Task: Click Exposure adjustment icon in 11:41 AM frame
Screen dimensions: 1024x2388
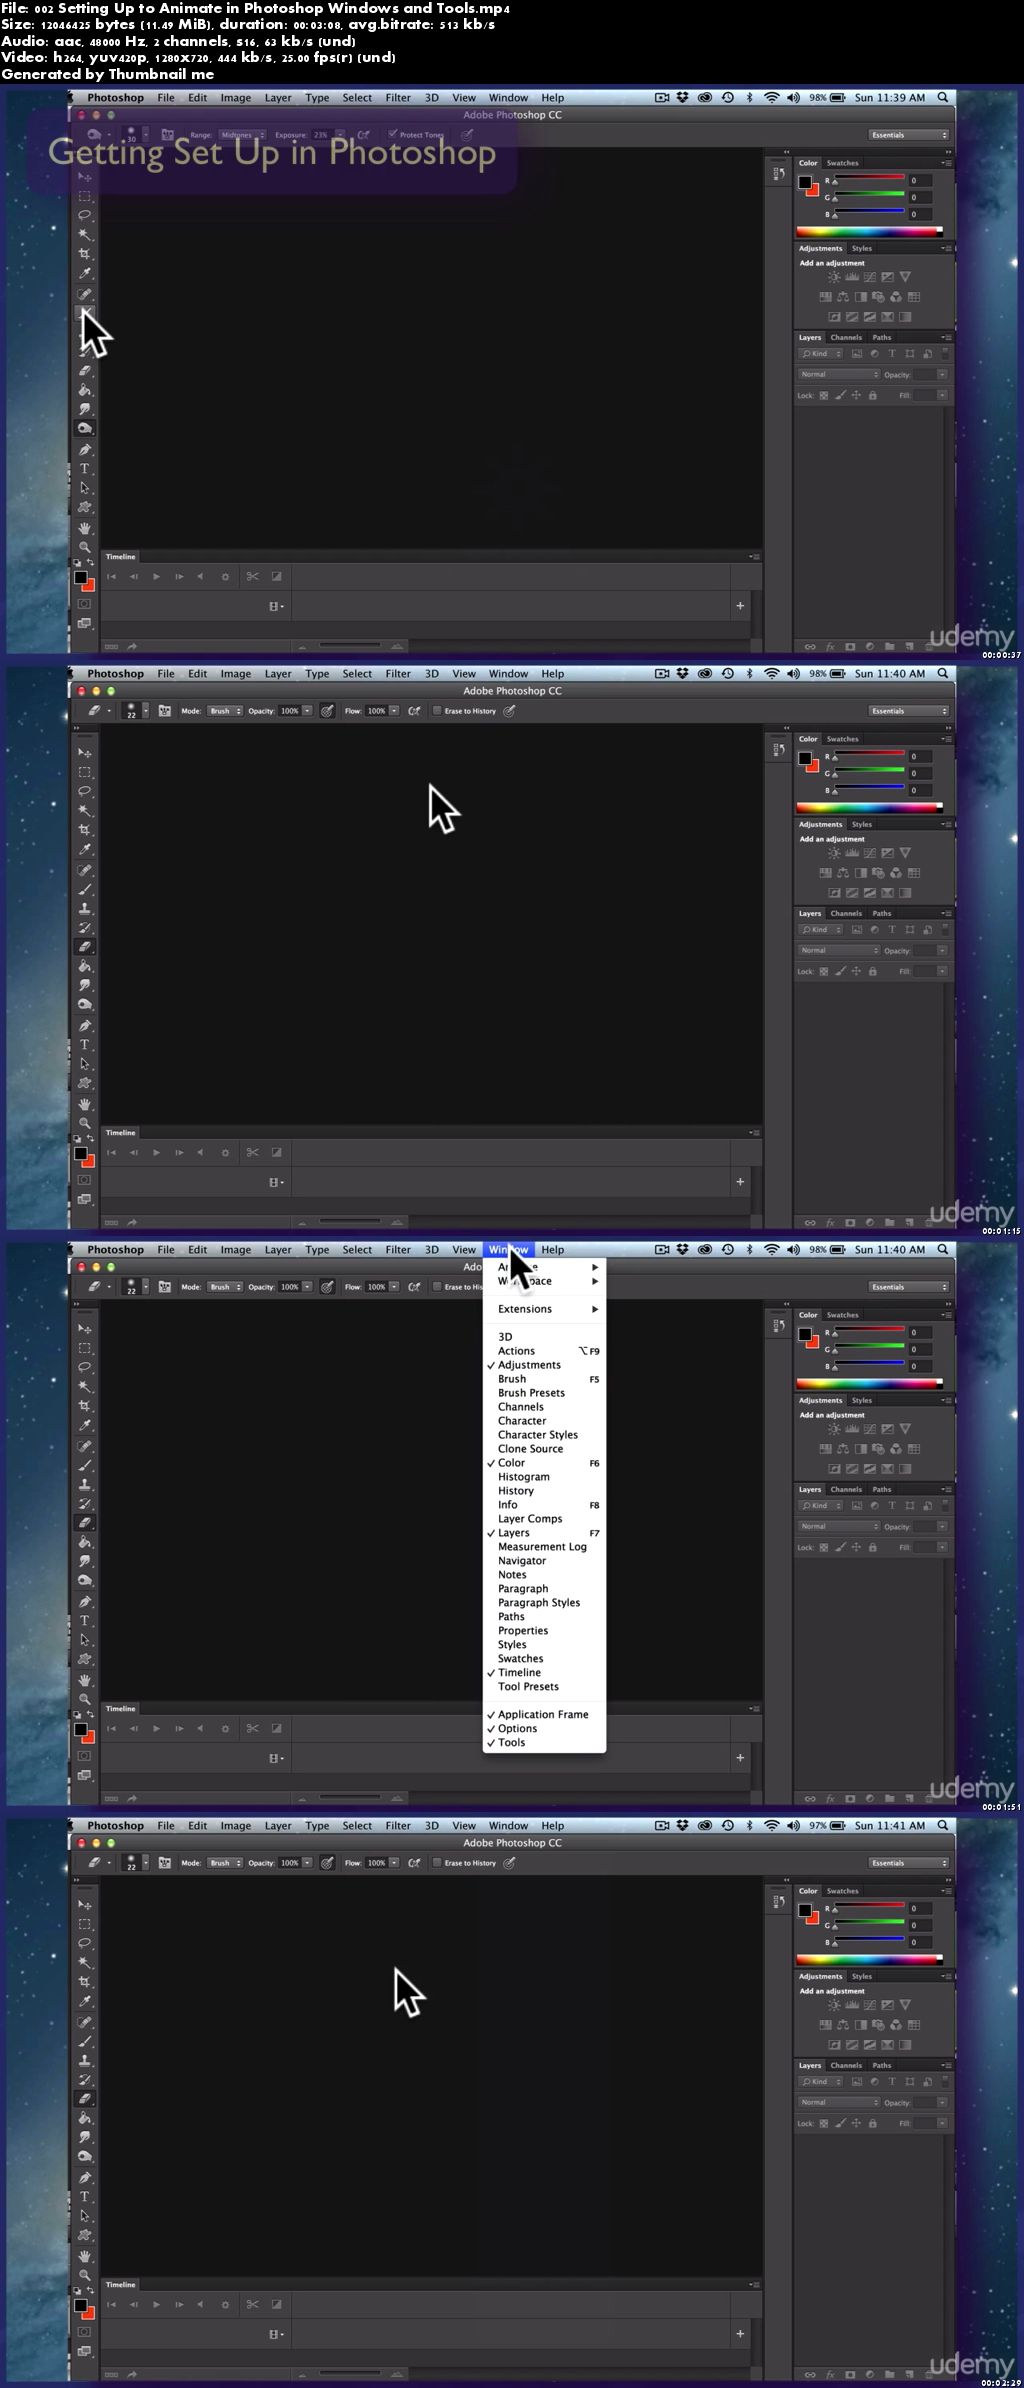Action: pyautogui.click(x=888, y=2005)
